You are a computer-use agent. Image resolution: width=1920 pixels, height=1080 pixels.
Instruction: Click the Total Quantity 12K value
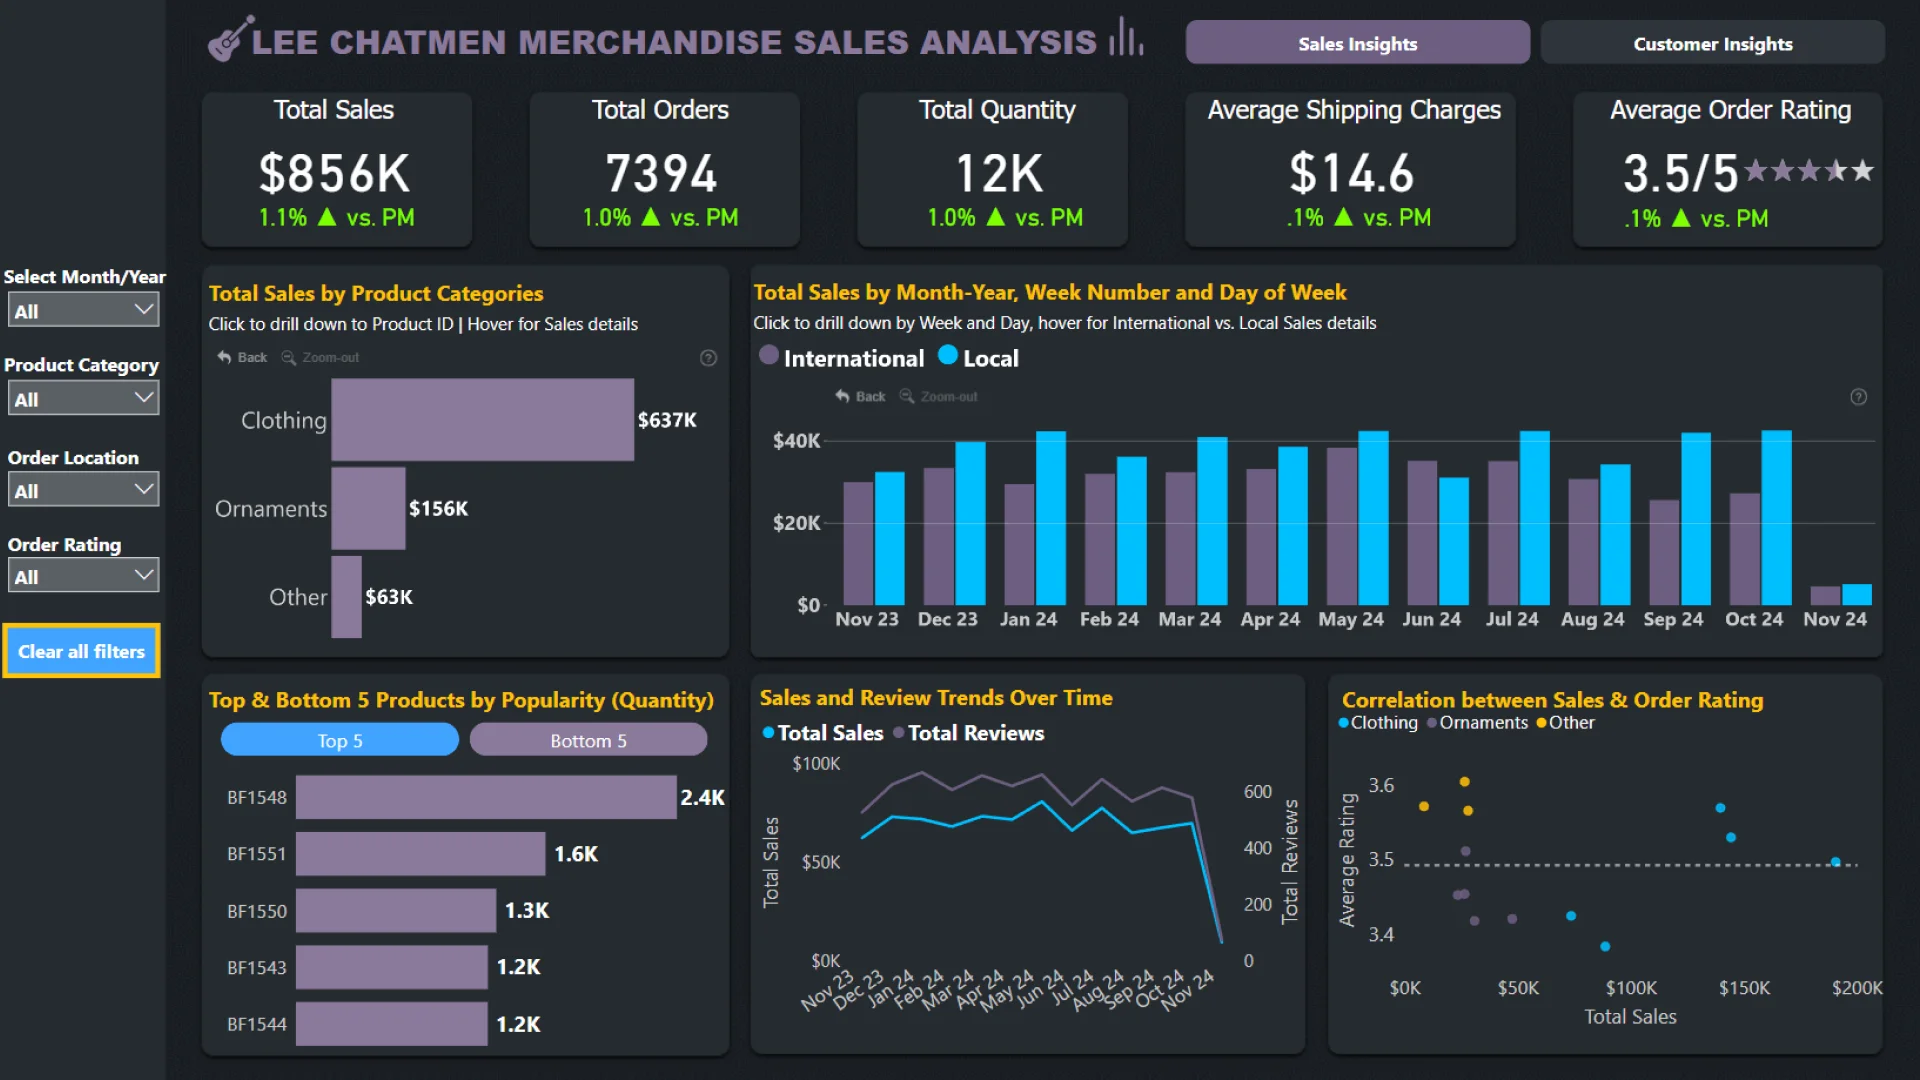(x=998, y=173)
